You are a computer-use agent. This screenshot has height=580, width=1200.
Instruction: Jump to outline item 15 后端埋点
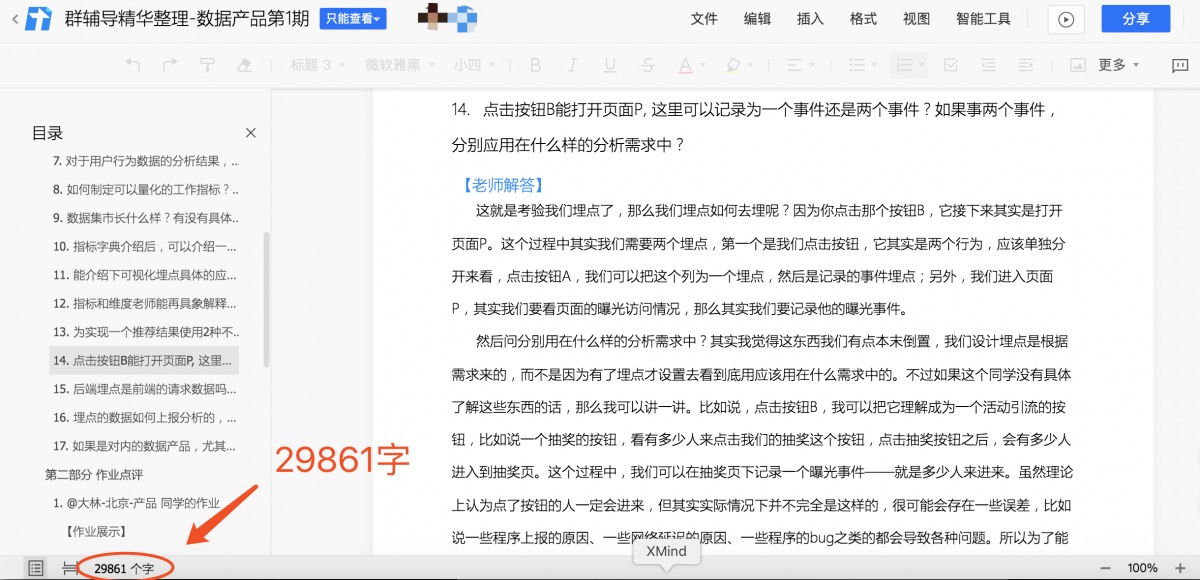click(145, 389)
